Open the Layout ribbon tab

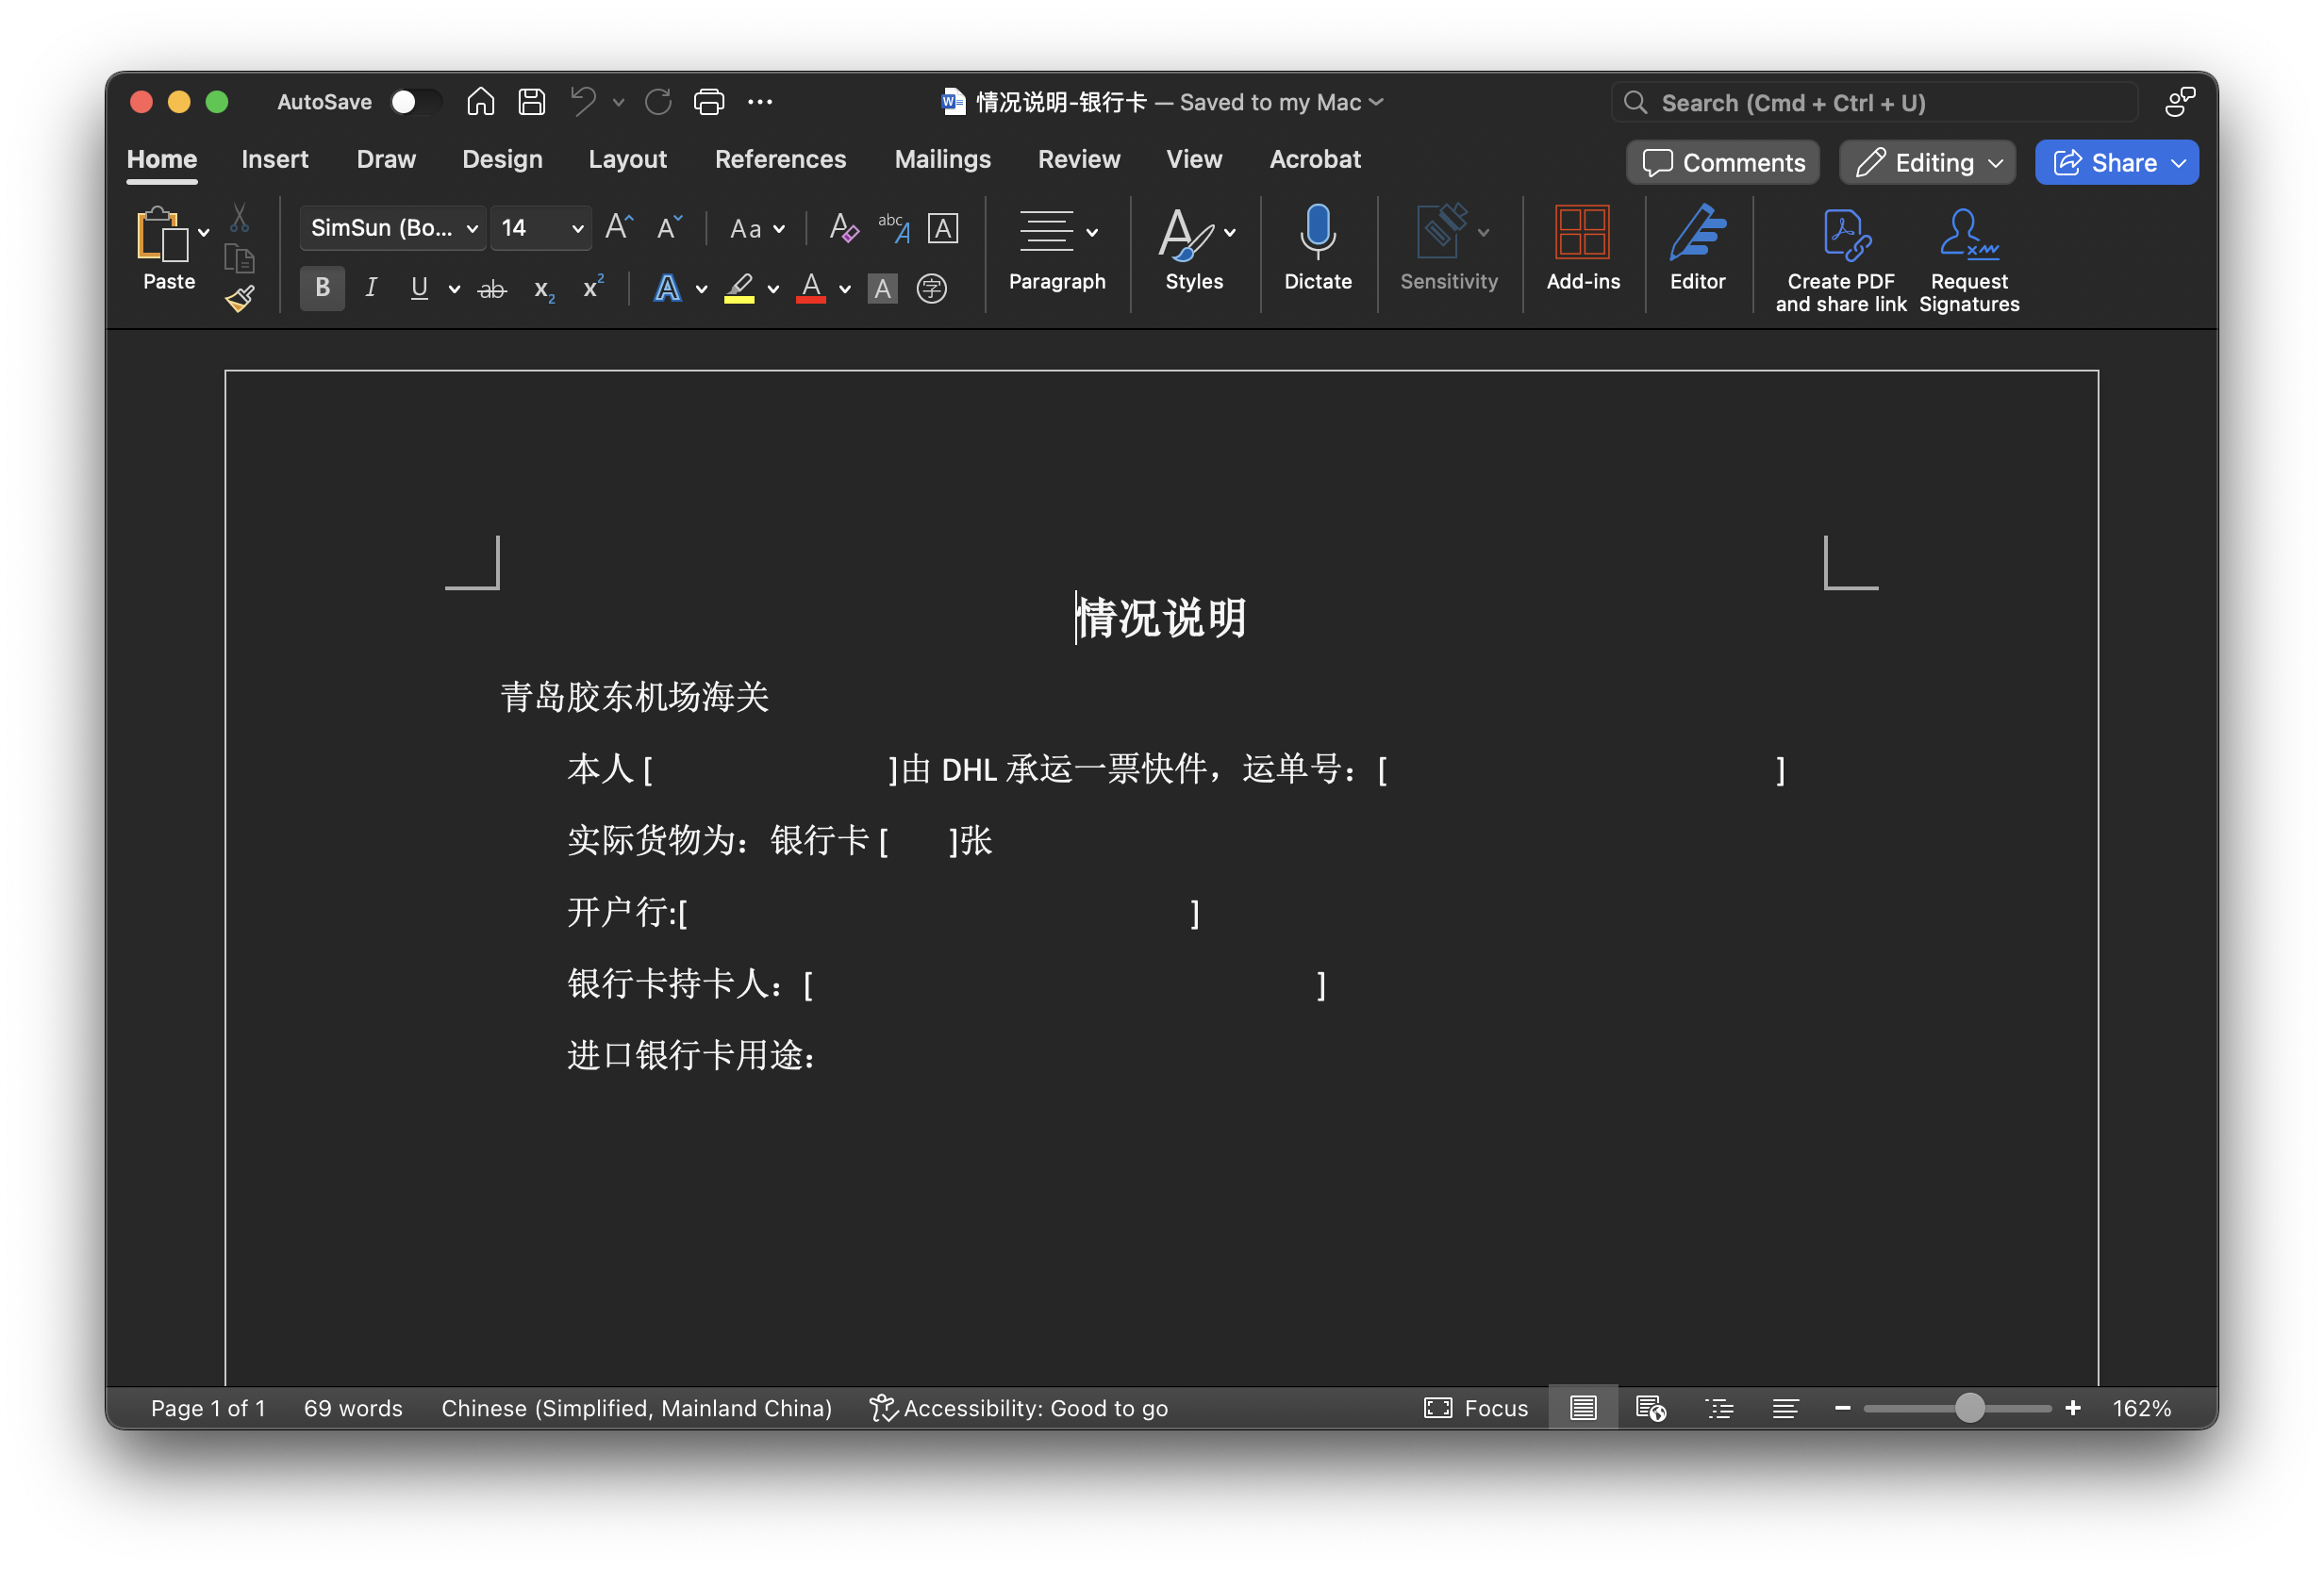[x=627, y=159]
